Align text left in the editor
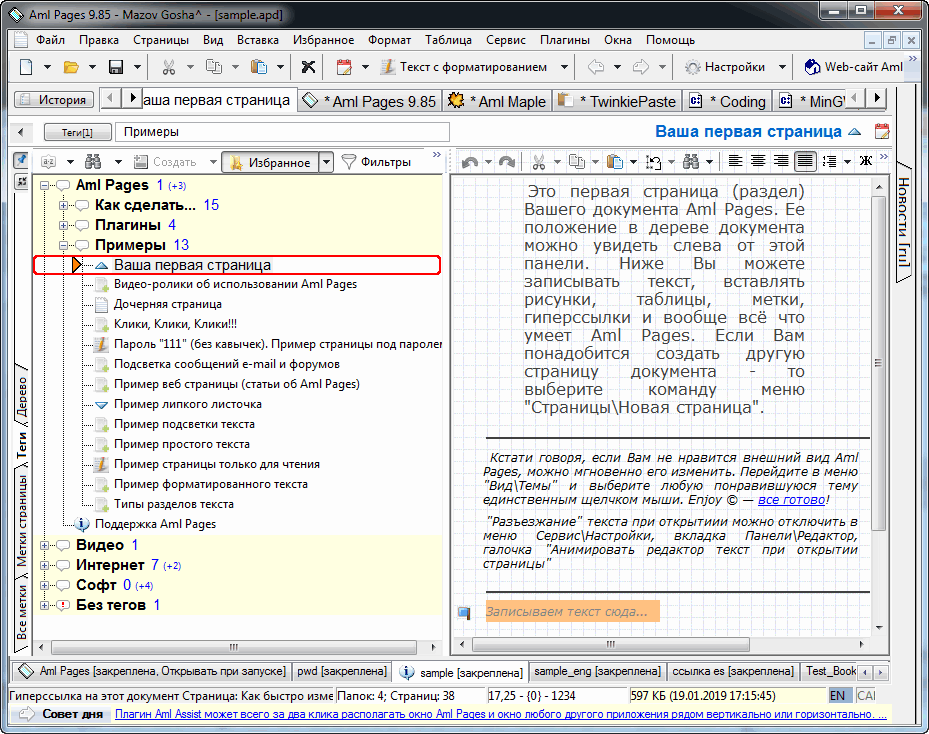Screen dimensions: 929x734 (735, 161)
